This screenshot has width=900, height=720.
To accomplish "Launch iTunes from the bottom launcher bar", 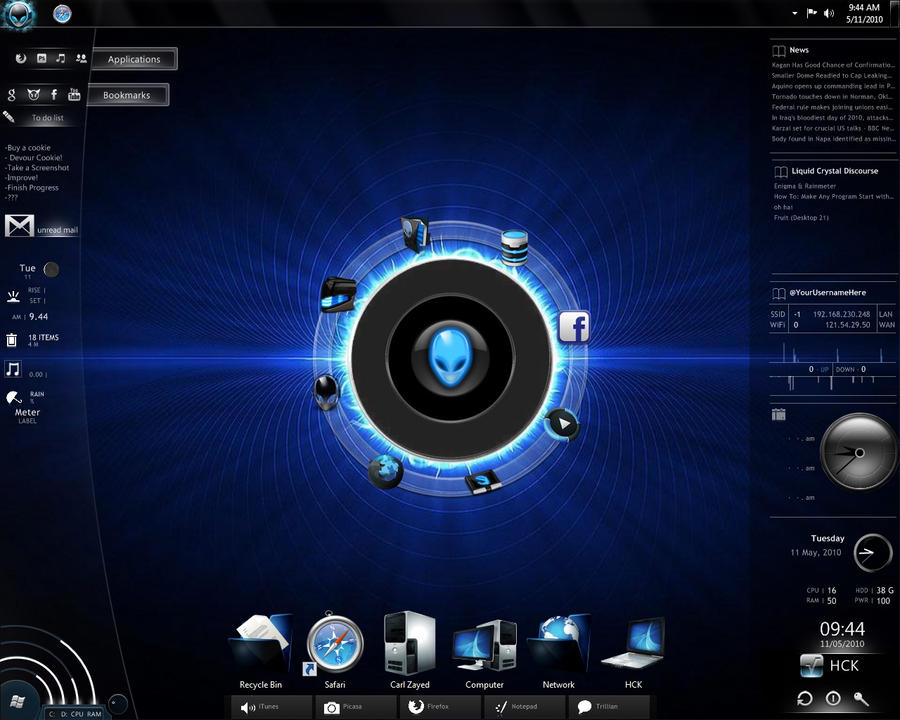I will [271, 707].
